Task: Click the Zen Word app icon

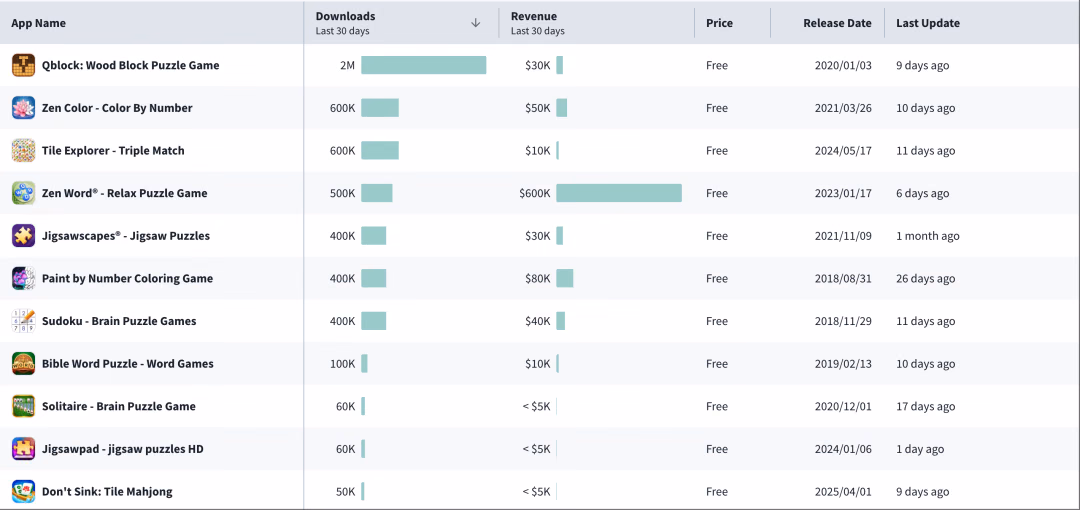Action: 23,193
